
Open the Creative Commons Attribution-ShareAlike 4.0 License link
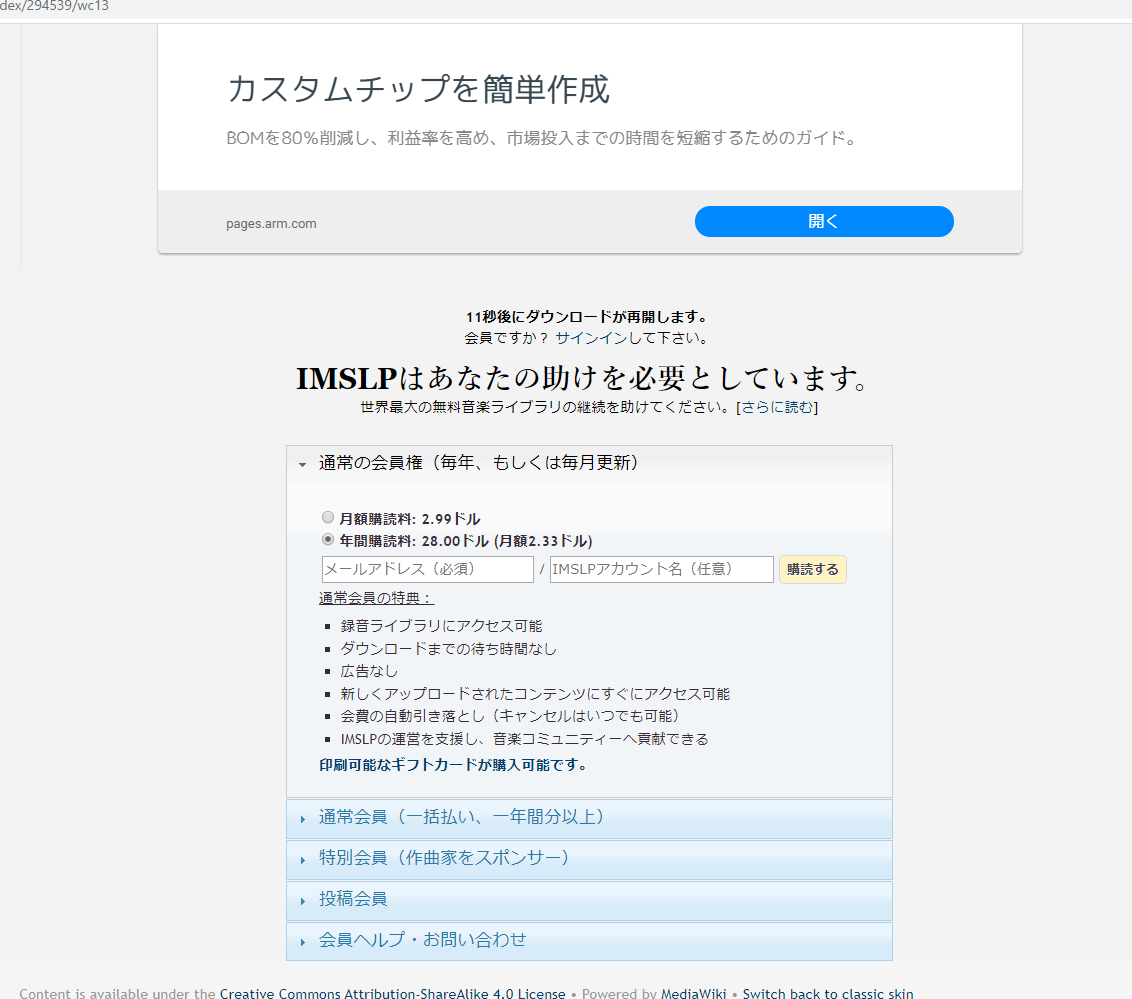coord(392,993)
